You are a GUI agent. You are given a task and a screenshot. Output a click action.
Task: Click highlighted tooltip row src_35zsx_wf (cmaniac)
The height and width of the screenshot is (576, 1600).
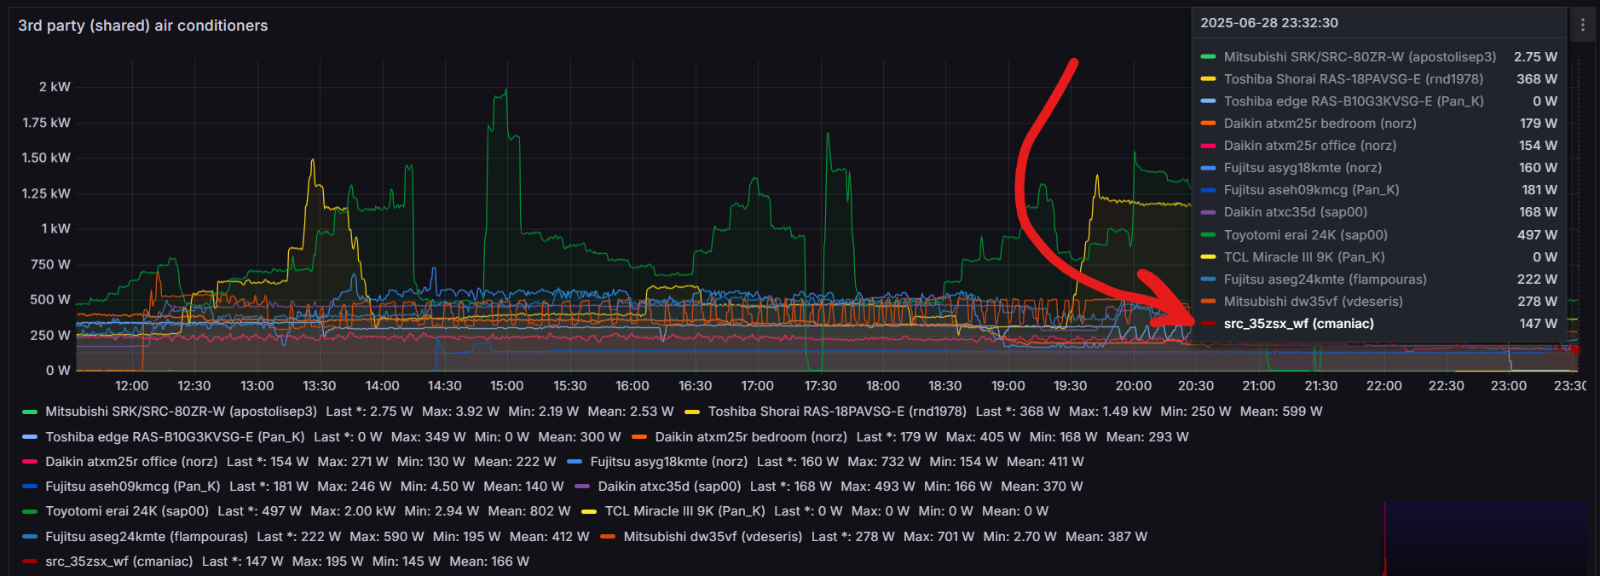(1379, 324)
